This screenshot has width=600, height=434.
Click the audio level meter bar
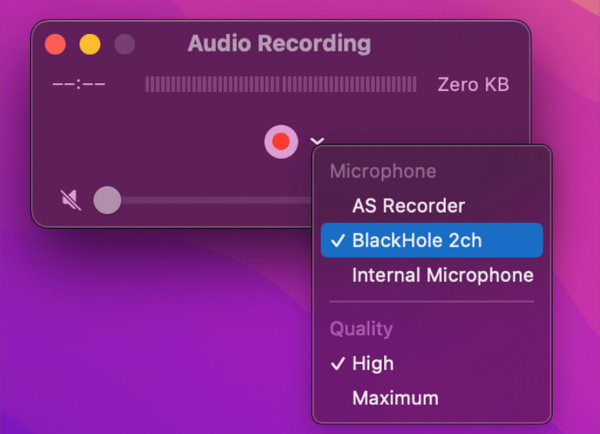tap(281, 84)
